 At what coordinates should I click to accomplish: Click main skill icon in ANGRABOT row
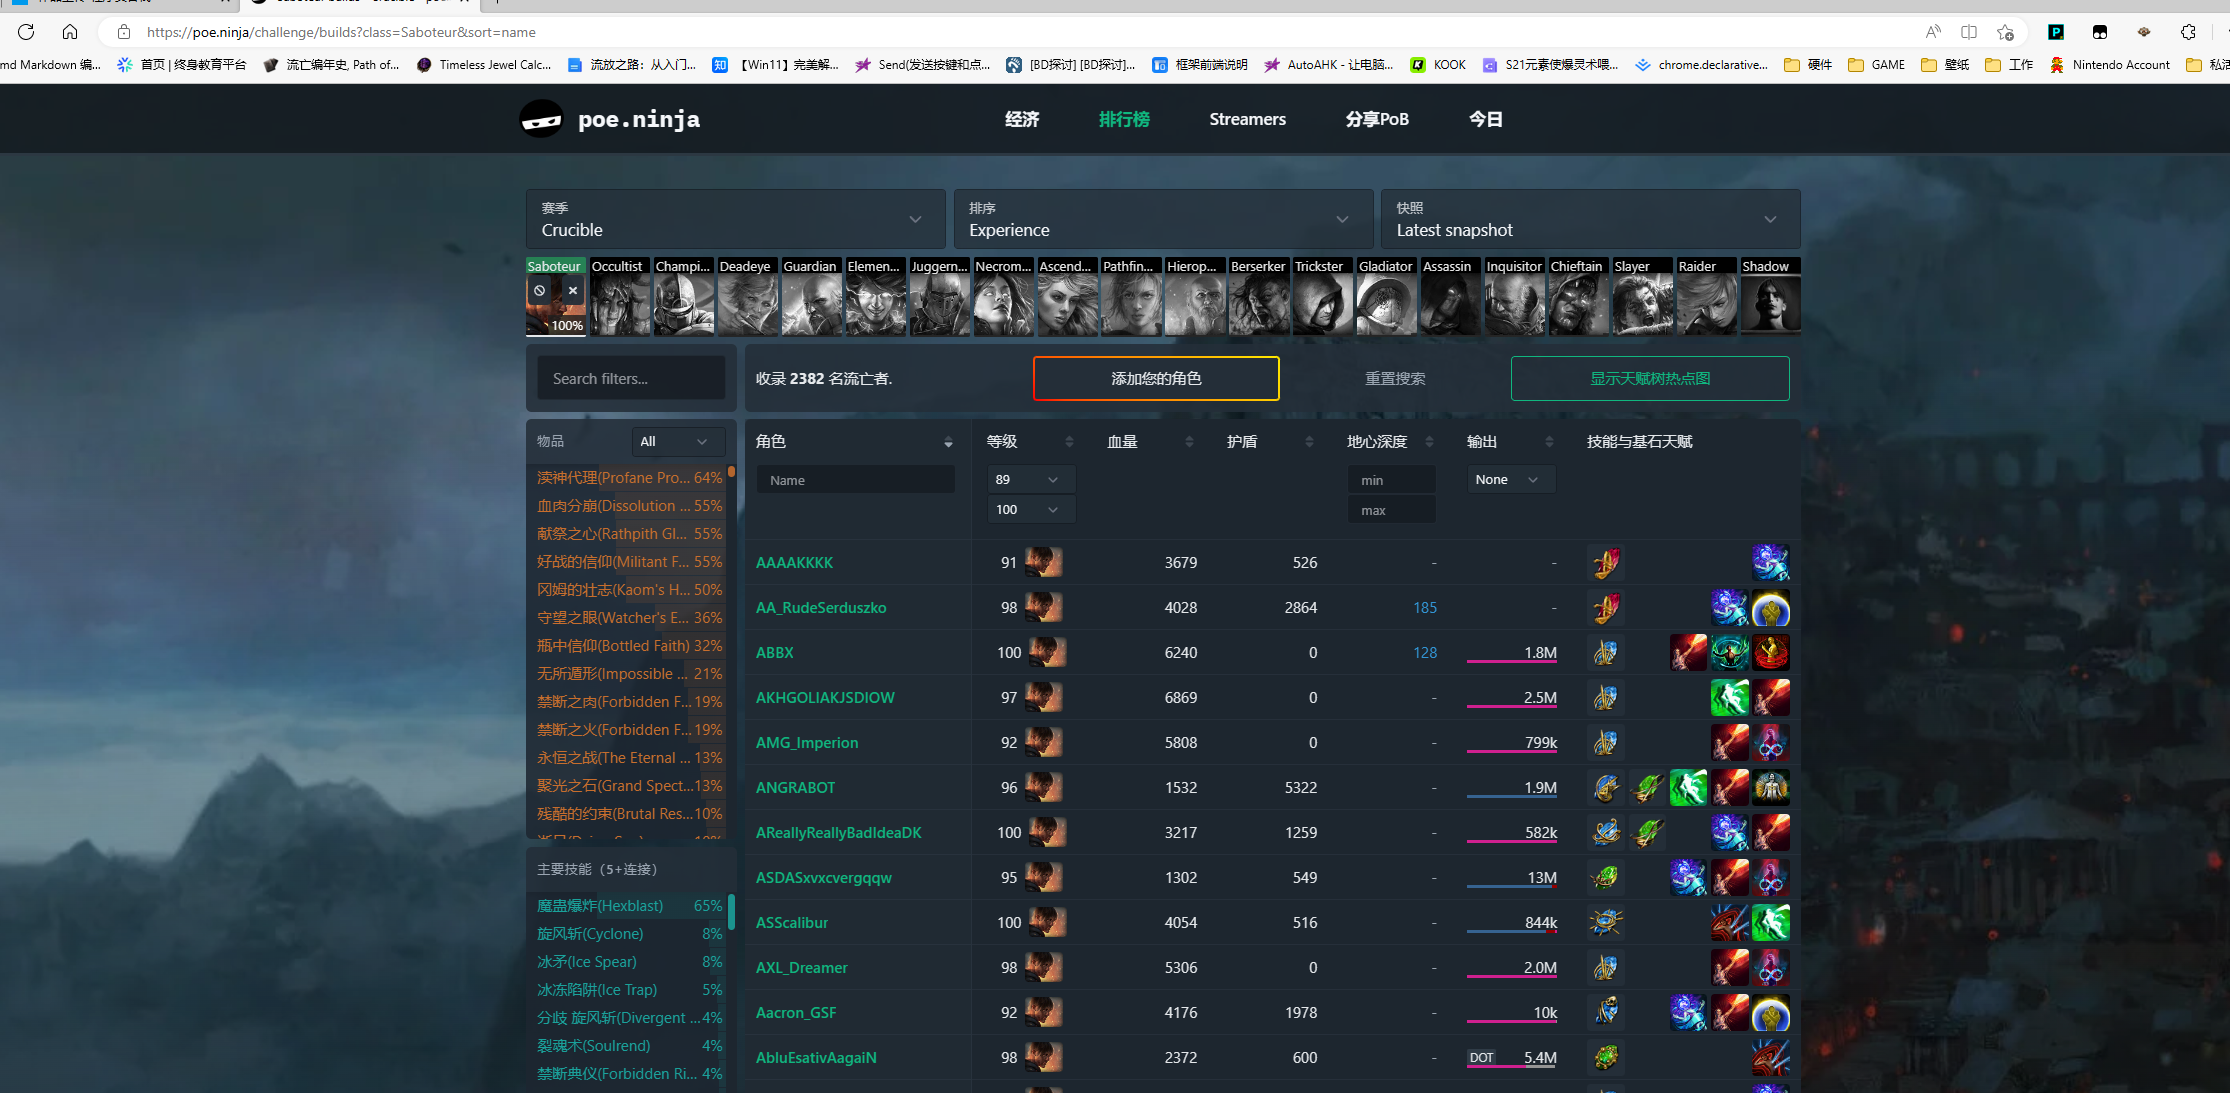point(1605,787)
